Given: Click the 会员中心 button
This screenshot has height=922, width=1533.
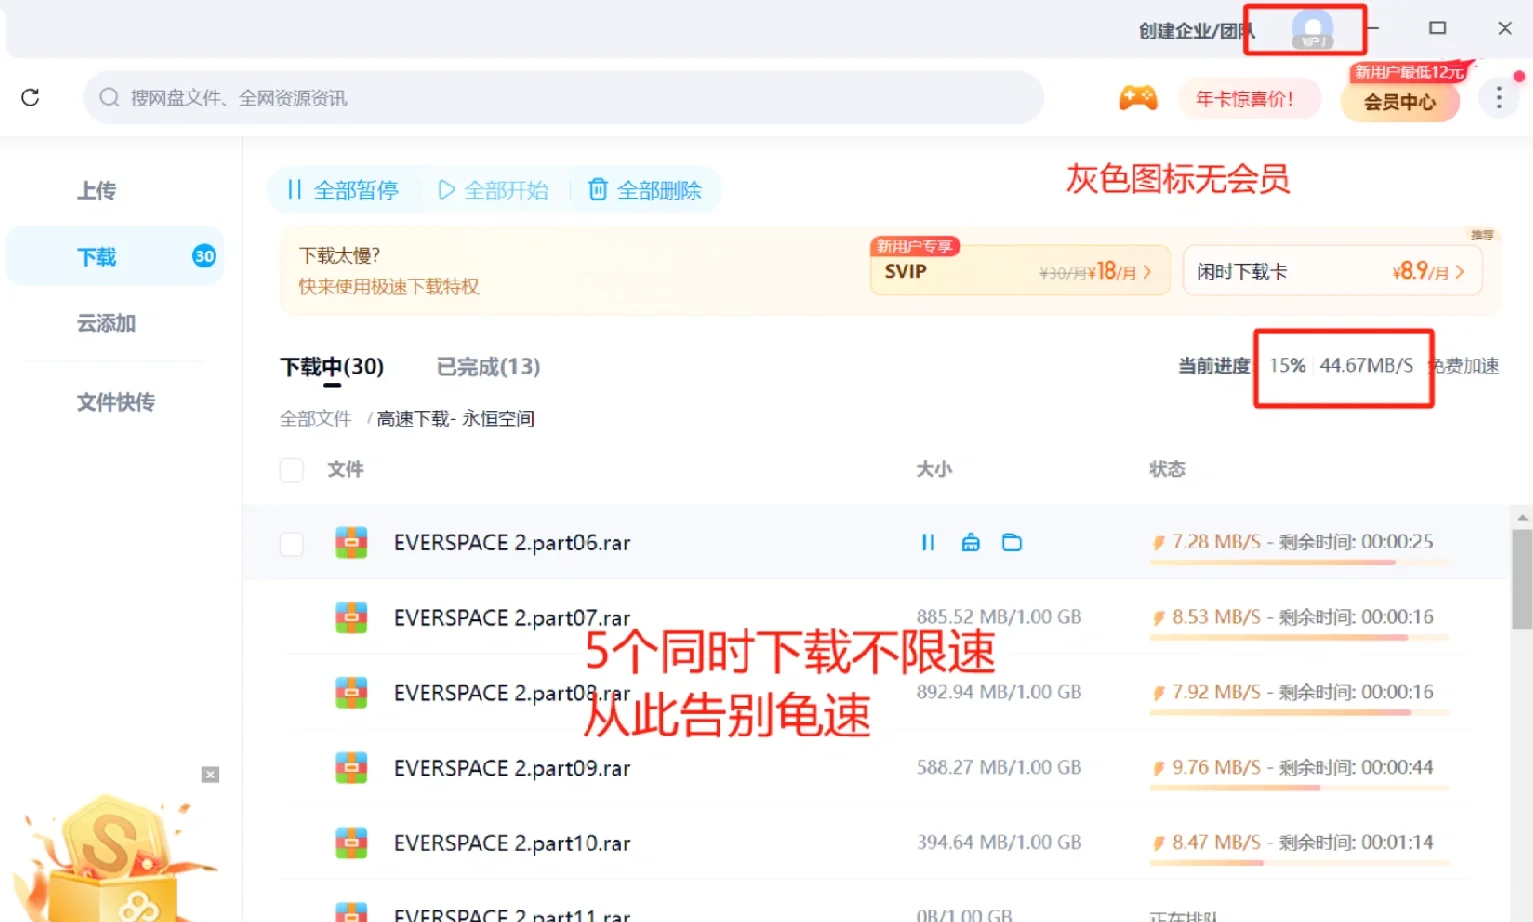Looking at the screenshot, I should tap(1399, 100).
